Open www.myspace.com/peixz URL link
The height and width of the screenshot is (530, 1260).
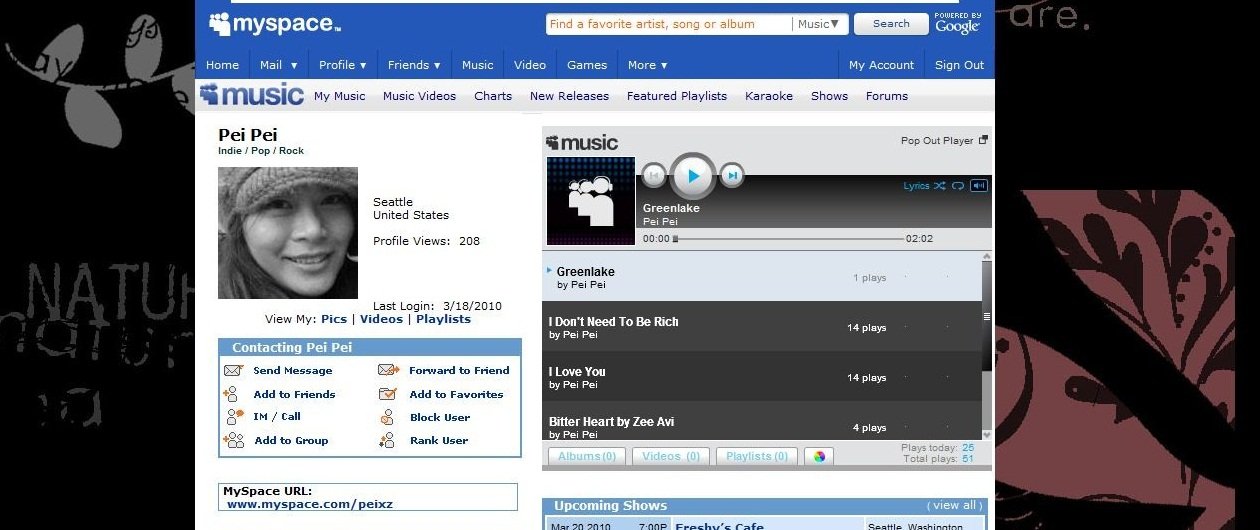pyautogui.click(x=310, y=504)
